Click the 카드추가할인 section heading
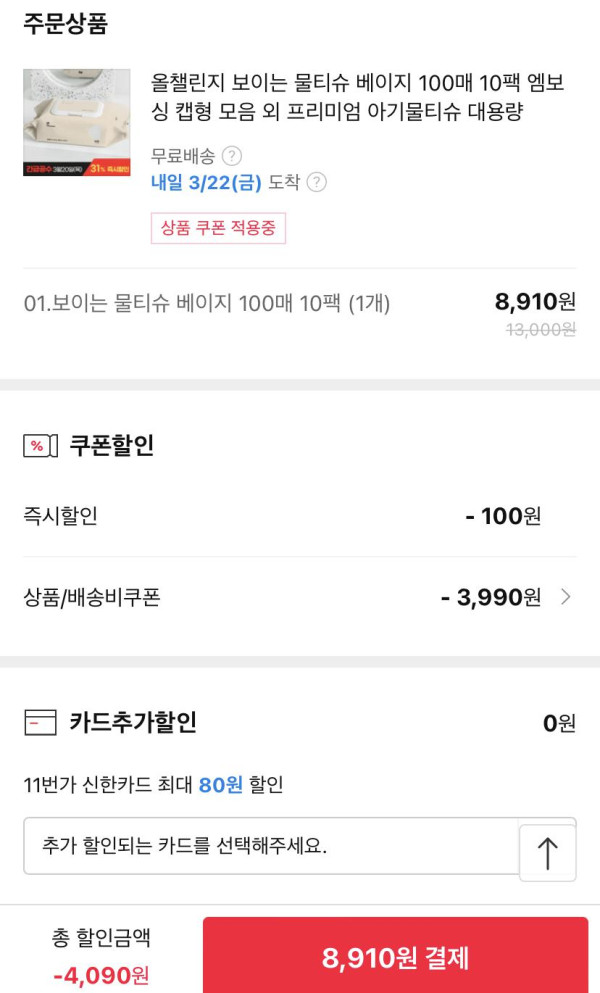 (133, 722)
